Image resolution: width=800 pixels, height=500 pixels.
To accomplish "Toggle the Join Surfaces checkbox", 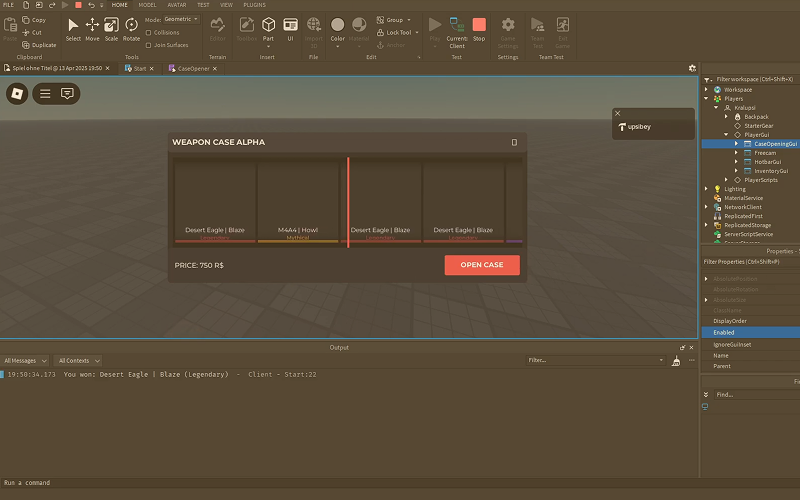I will click(x=148, y=45).
